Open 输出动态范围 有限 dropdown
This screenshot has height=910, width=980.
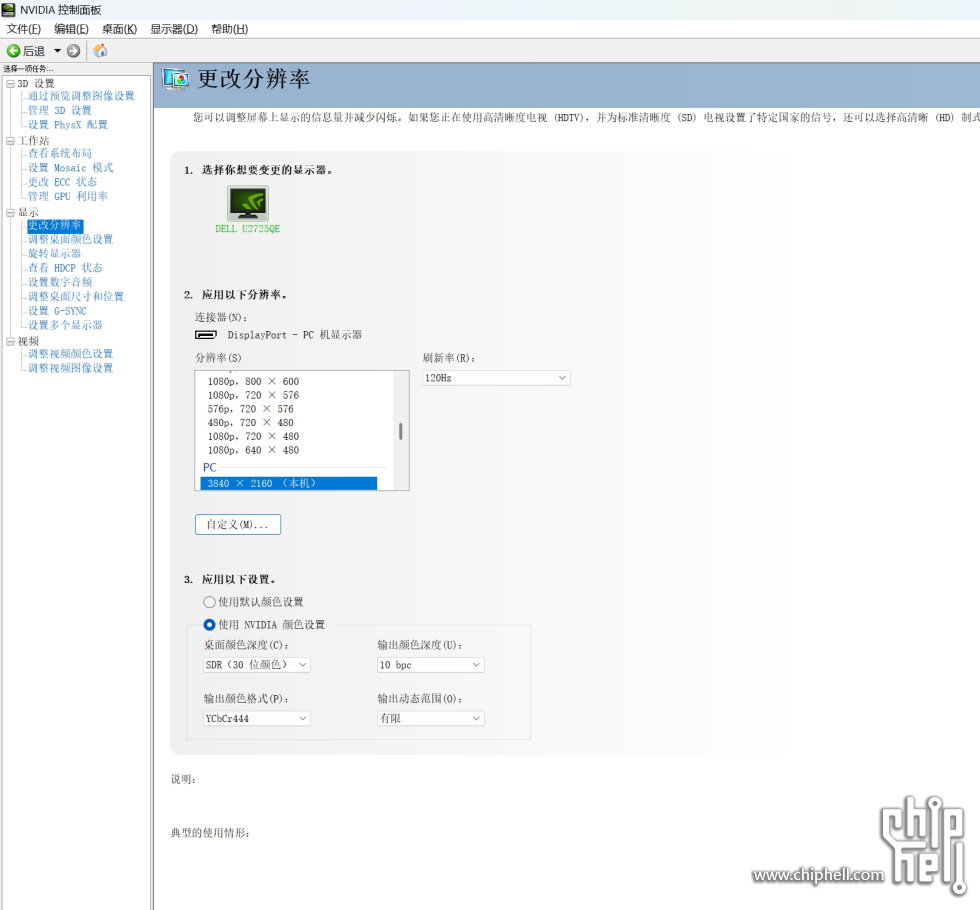pos(431,719)
